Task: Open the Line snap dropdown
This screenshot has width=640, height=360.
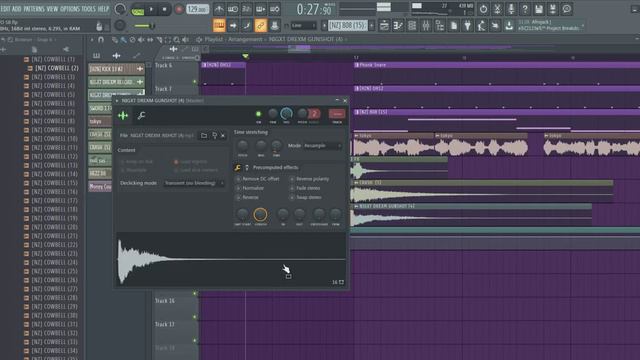Action: 303,25
